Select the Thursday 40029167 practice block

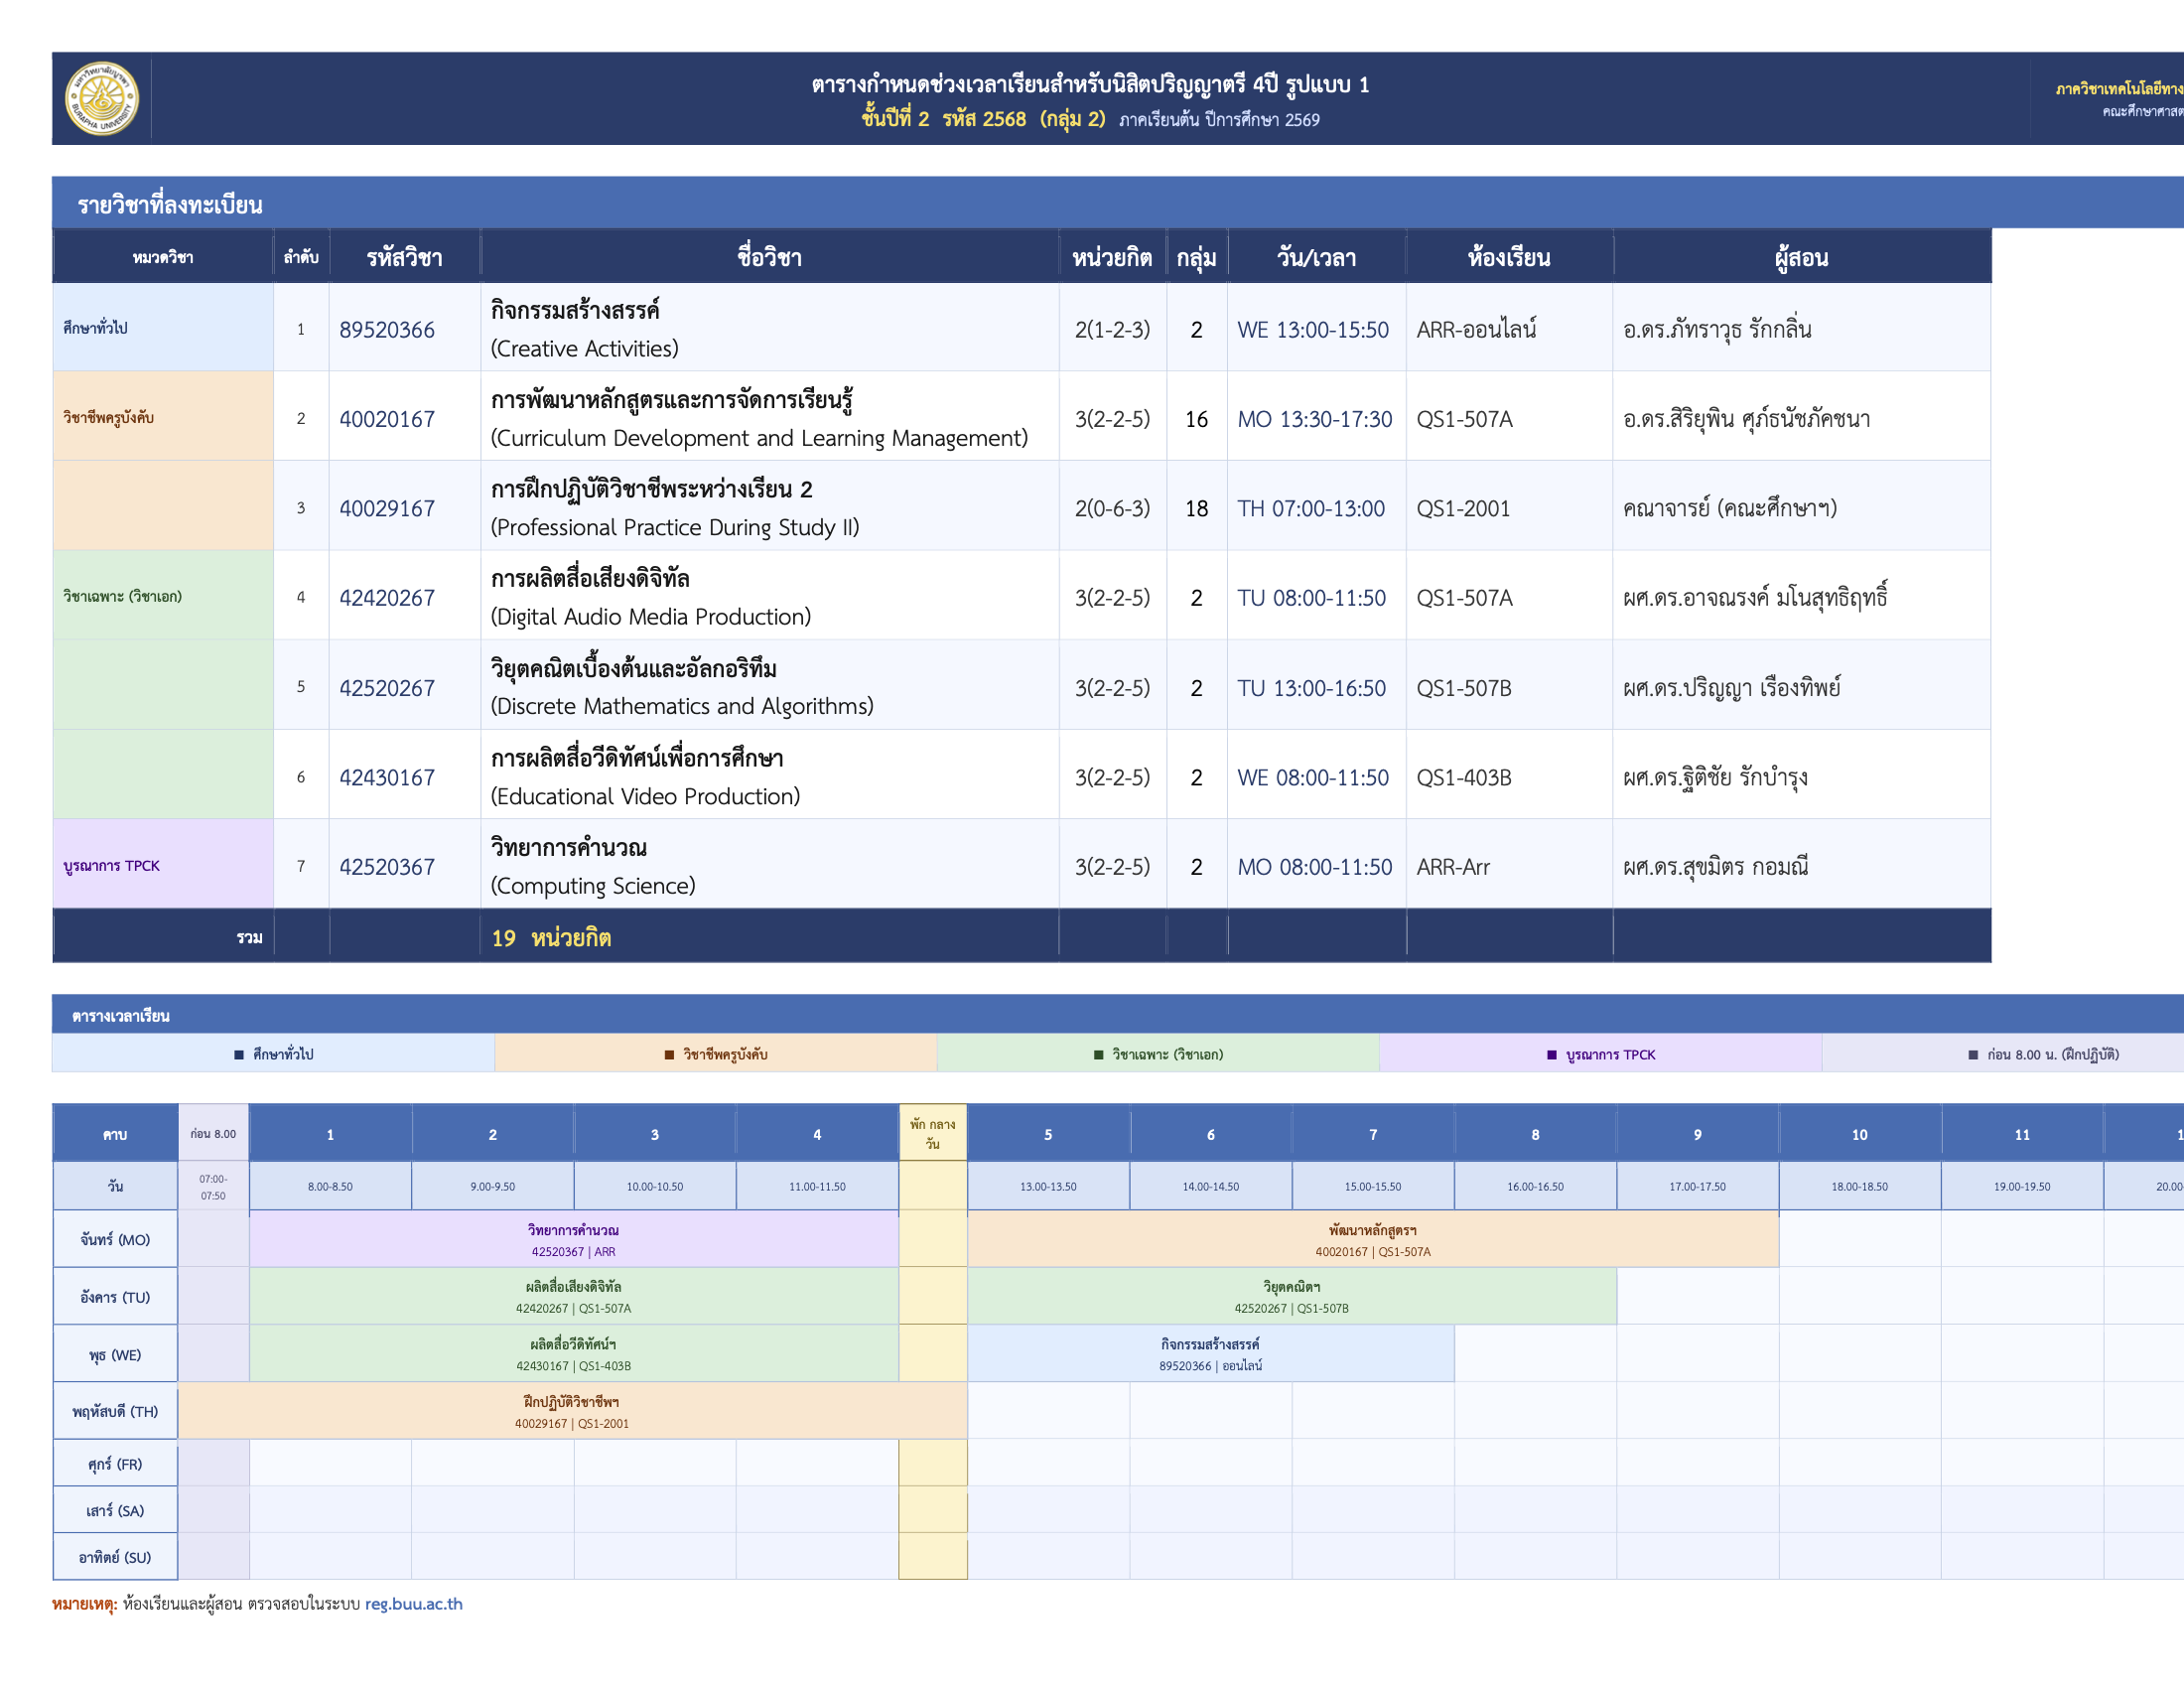573,1411
